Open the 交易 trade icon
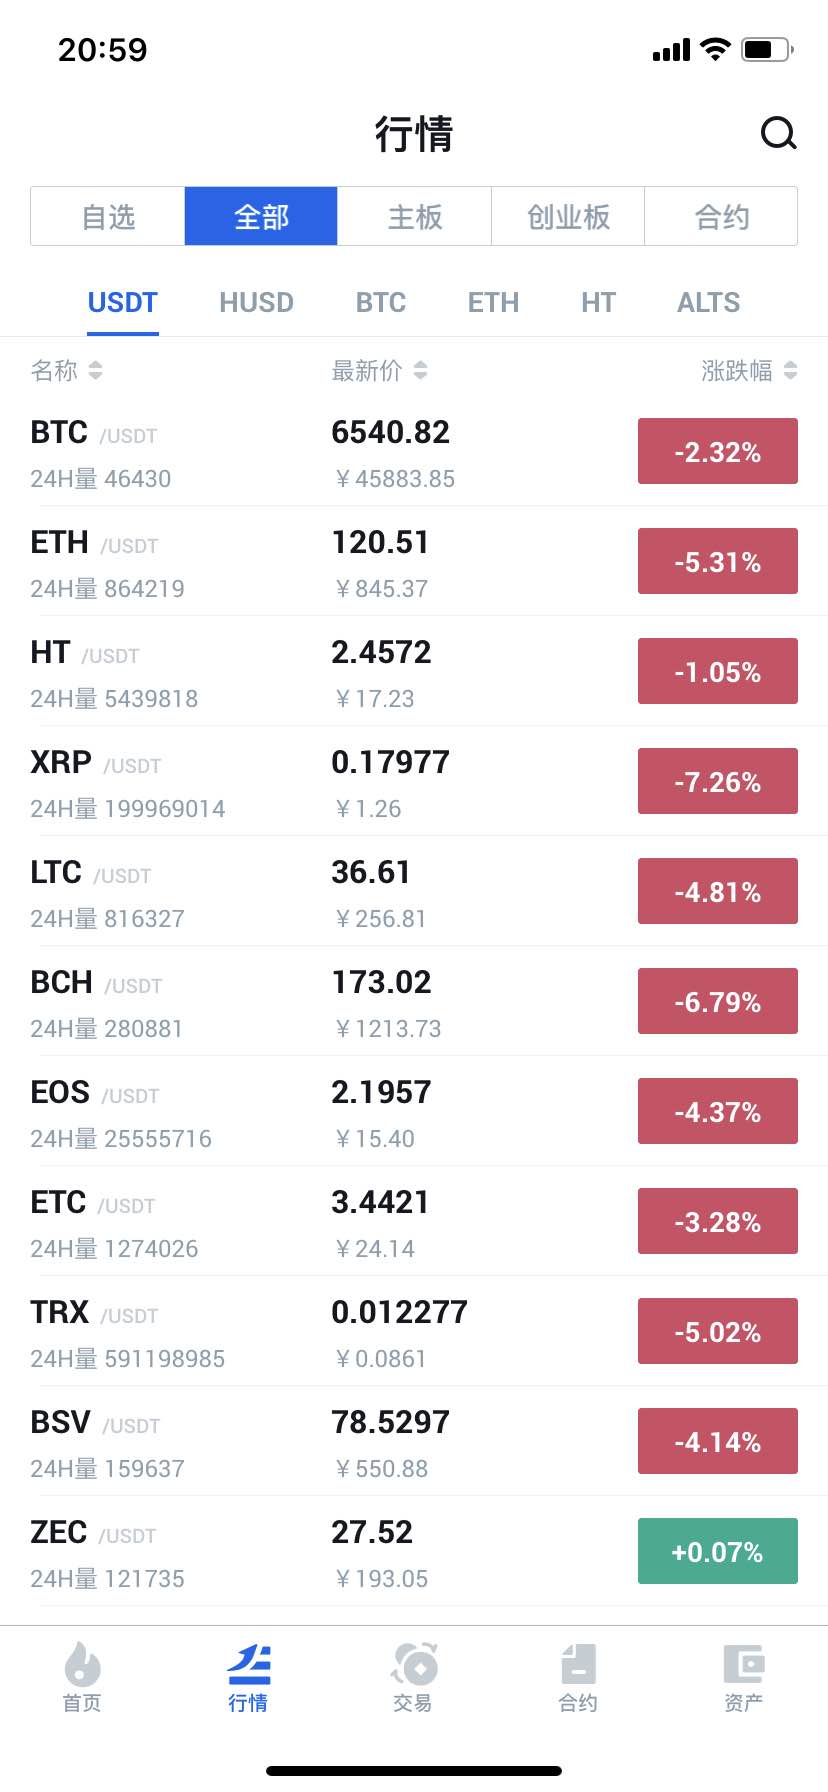This screenshot has height=1792, width=828. pos(414,1665)
